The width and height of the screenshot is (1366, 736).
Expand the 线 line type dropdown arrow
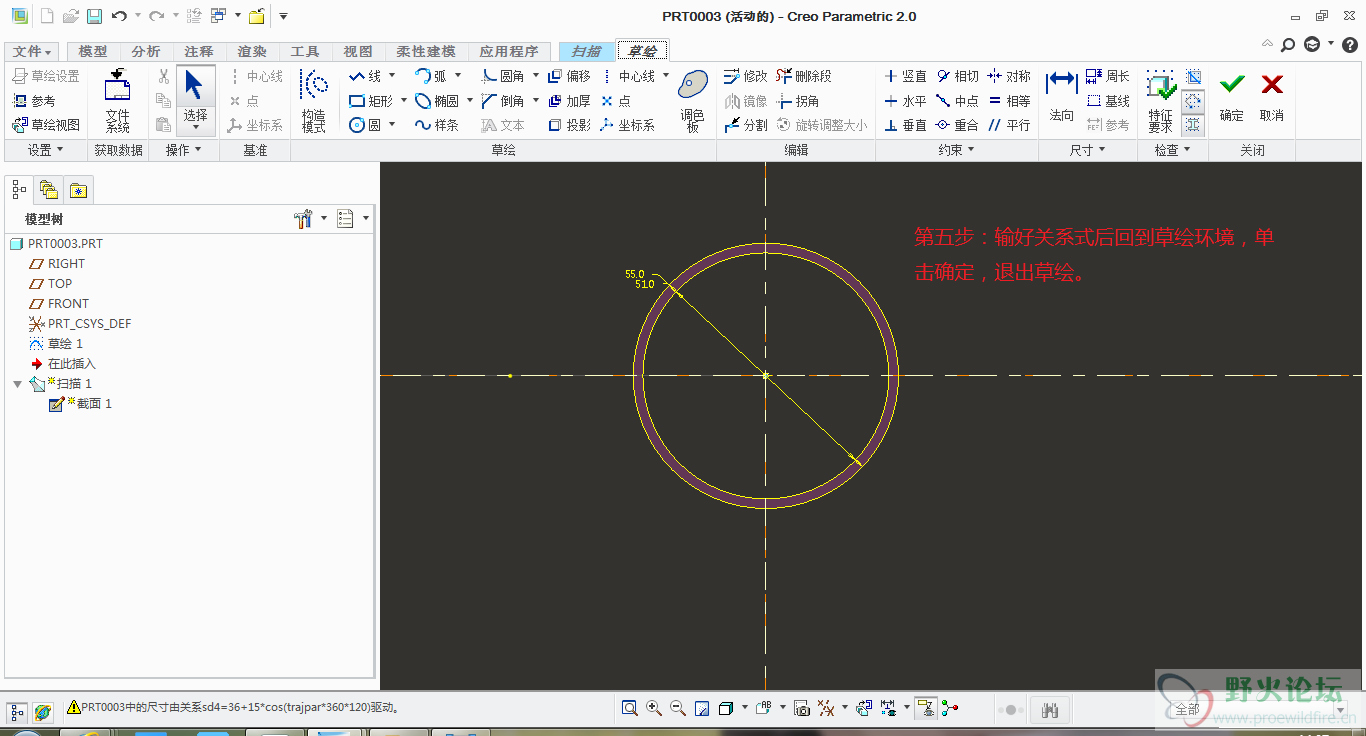[x=392, y=76]
